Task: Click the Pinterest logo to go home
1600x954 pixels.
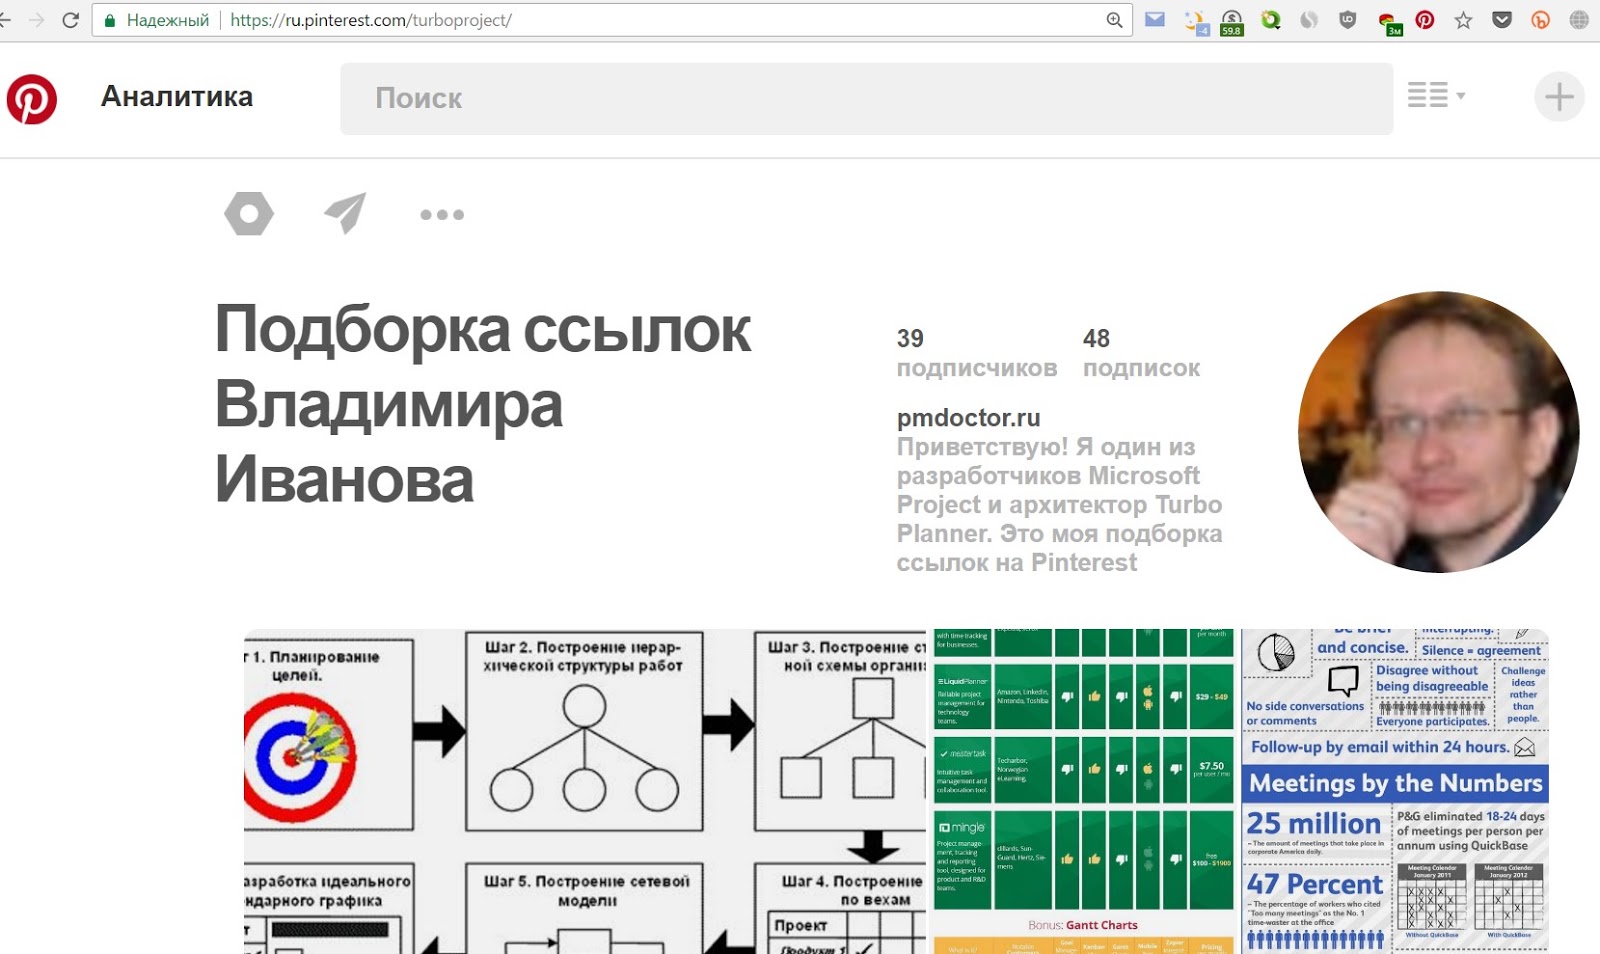Action: click(x=32, y=99)
